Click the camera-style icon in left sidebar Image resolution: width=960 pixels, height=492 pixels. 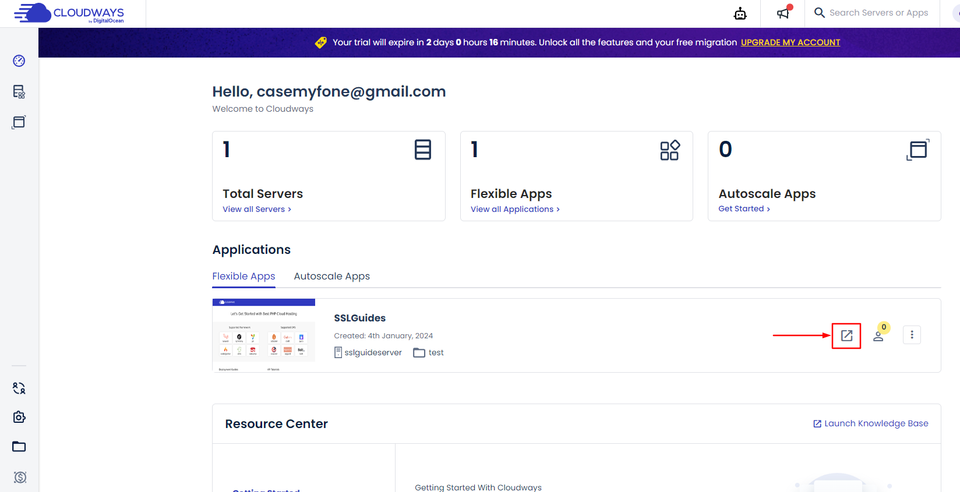tap(19, 417)
